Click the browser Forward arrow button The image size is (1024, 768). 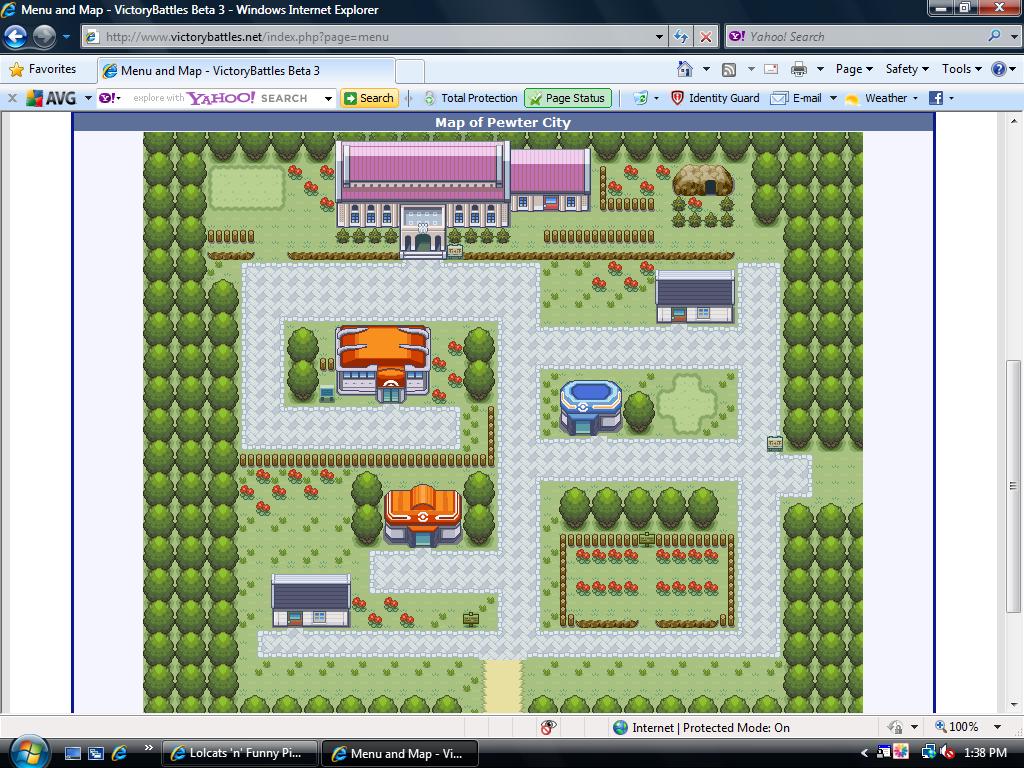click(x=44, y=37)
